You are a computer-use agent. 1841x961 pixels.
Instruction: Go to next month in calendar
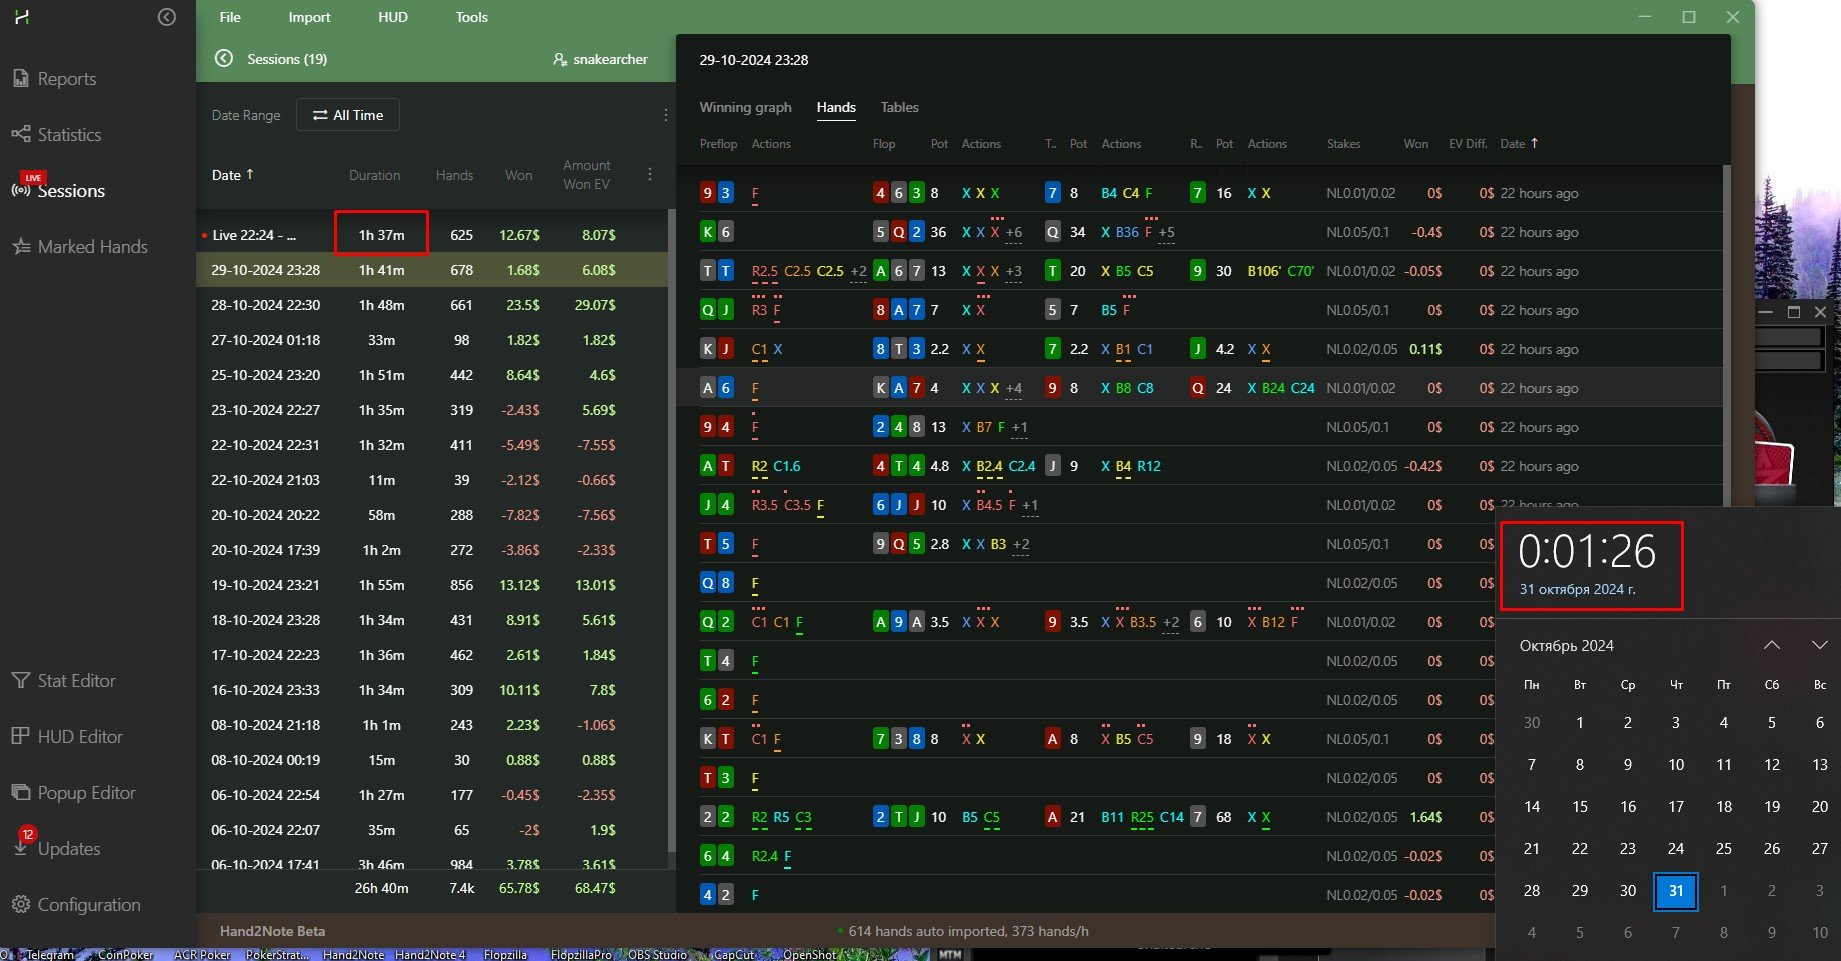click(x=1819, y=645)
